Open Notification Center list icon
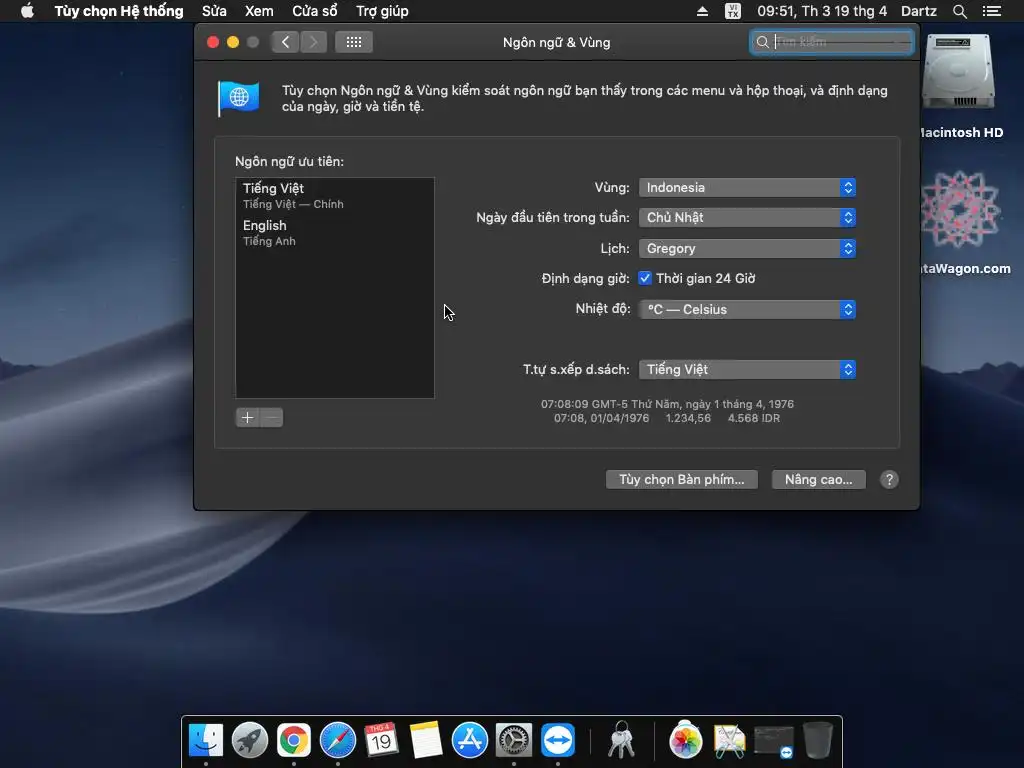The width and height of the screenshot is (1024, 768). pos(991,11)
